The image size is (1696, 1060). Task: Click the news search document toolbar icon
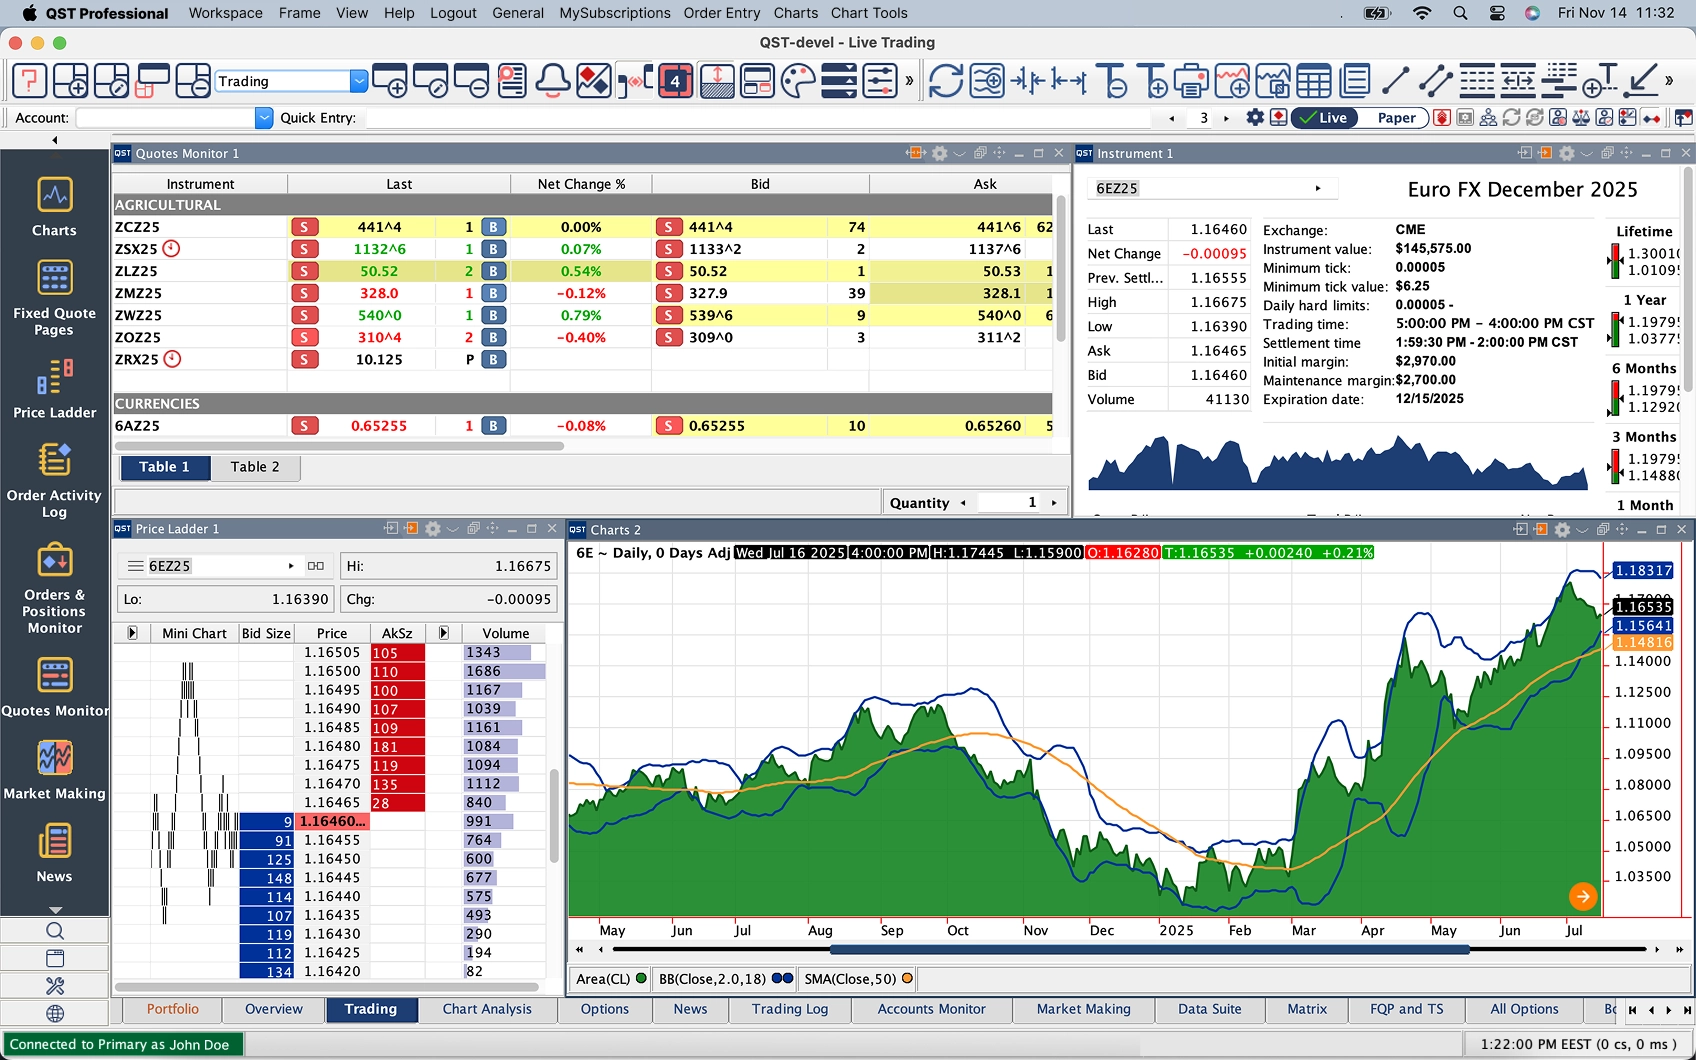[512, 80]
